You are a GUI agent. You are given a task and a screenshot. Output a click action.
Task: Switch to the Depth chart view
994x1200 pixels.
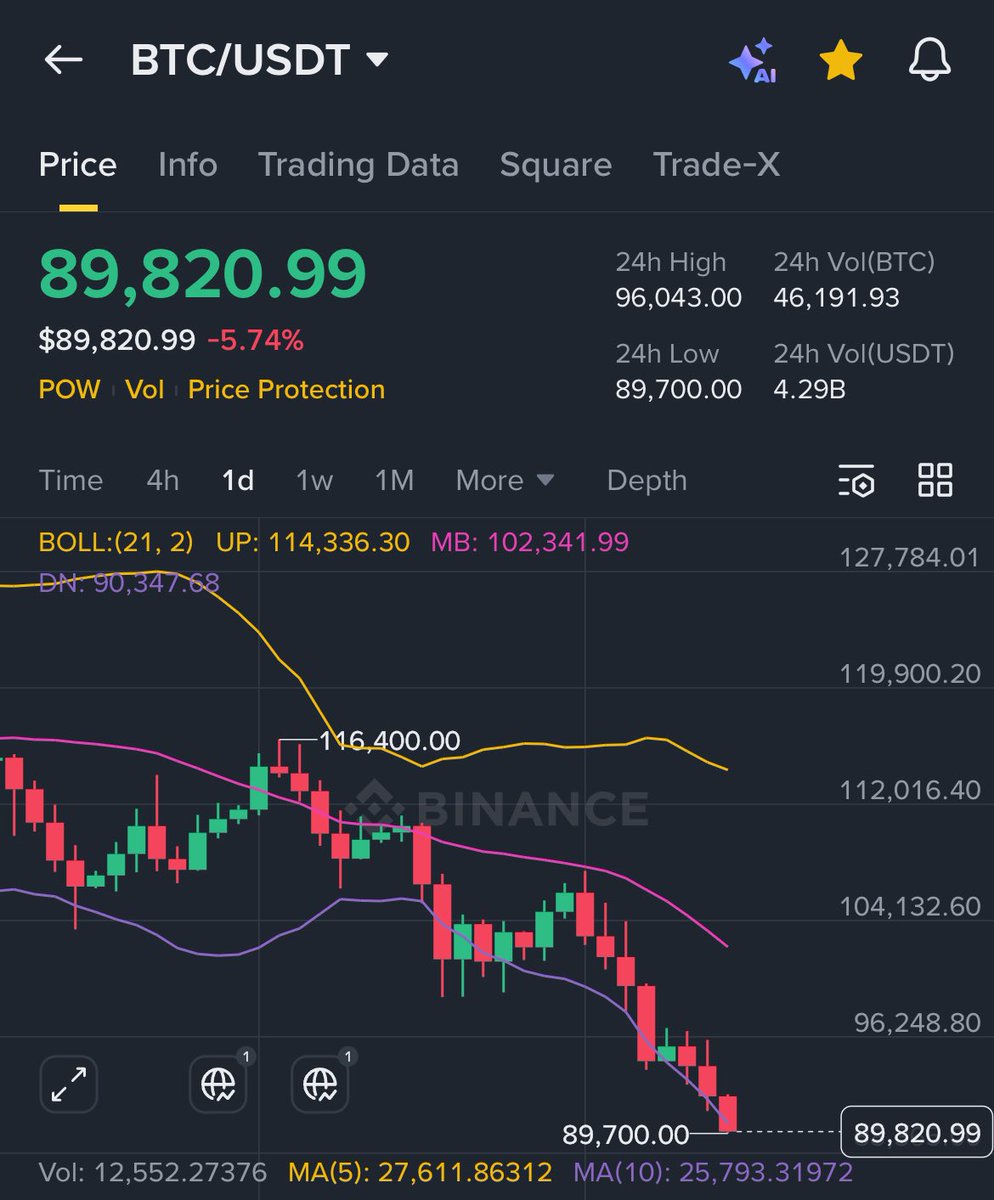(647, 481)
